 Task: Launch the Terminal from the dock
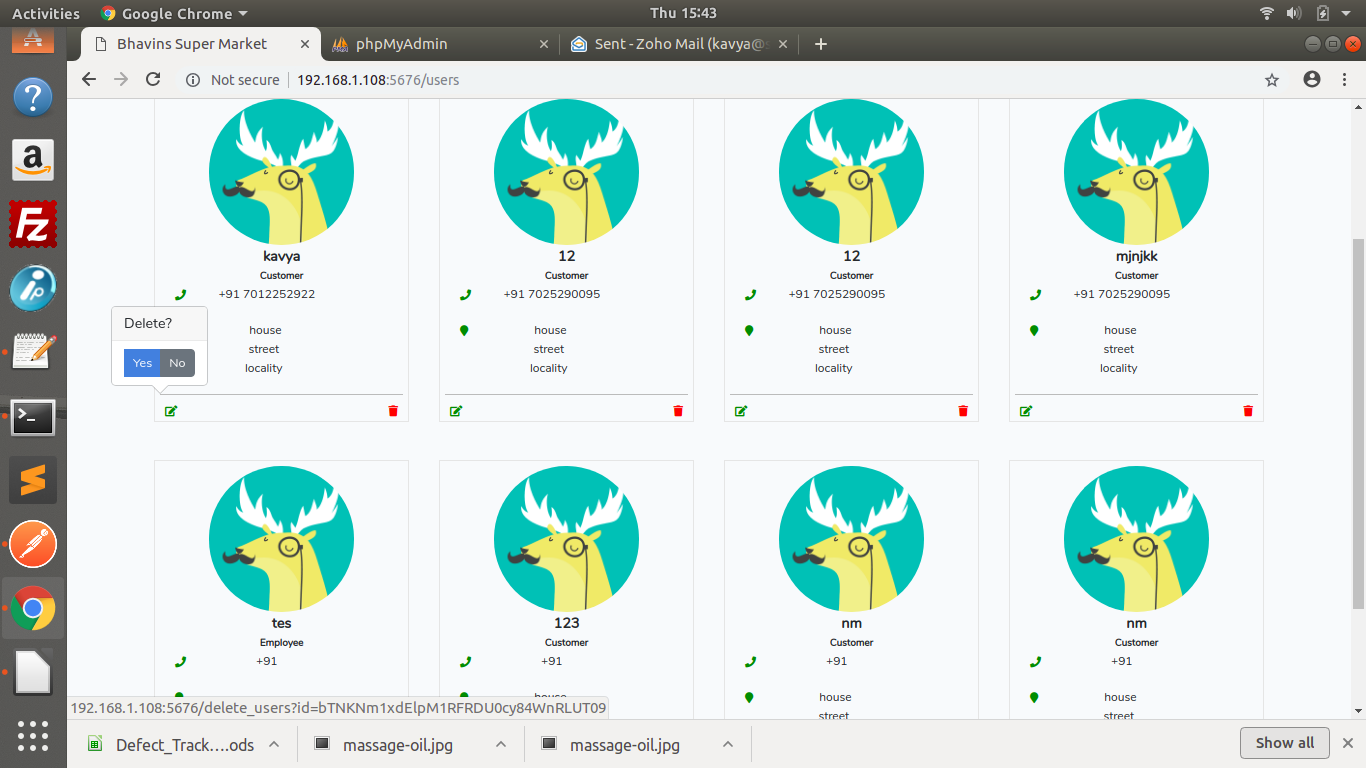pos(33,417)
